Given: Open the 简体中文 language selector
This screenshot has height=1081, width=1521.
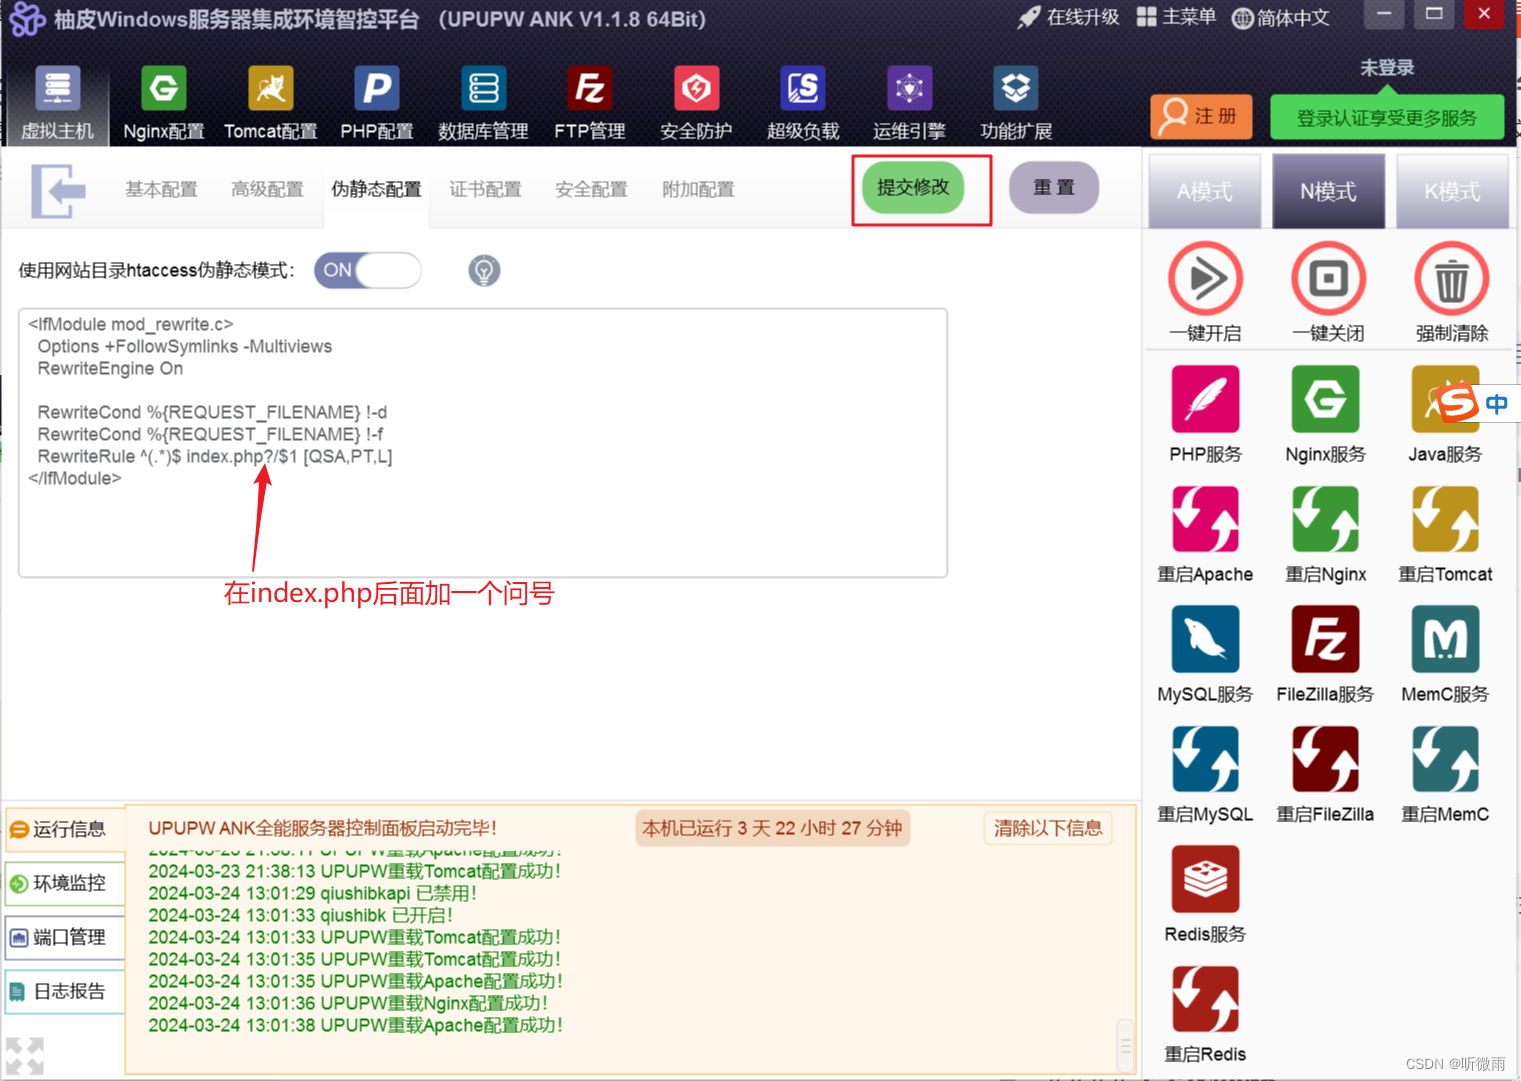Looking at the screenshot, I should [1281, 18].
